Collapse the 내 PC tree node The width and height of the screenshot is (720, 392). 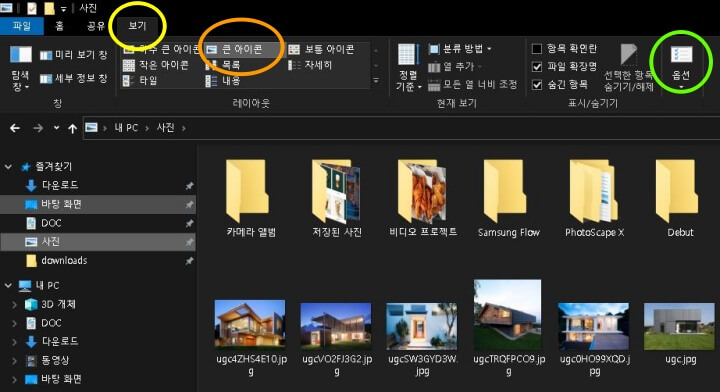[8, 286]
